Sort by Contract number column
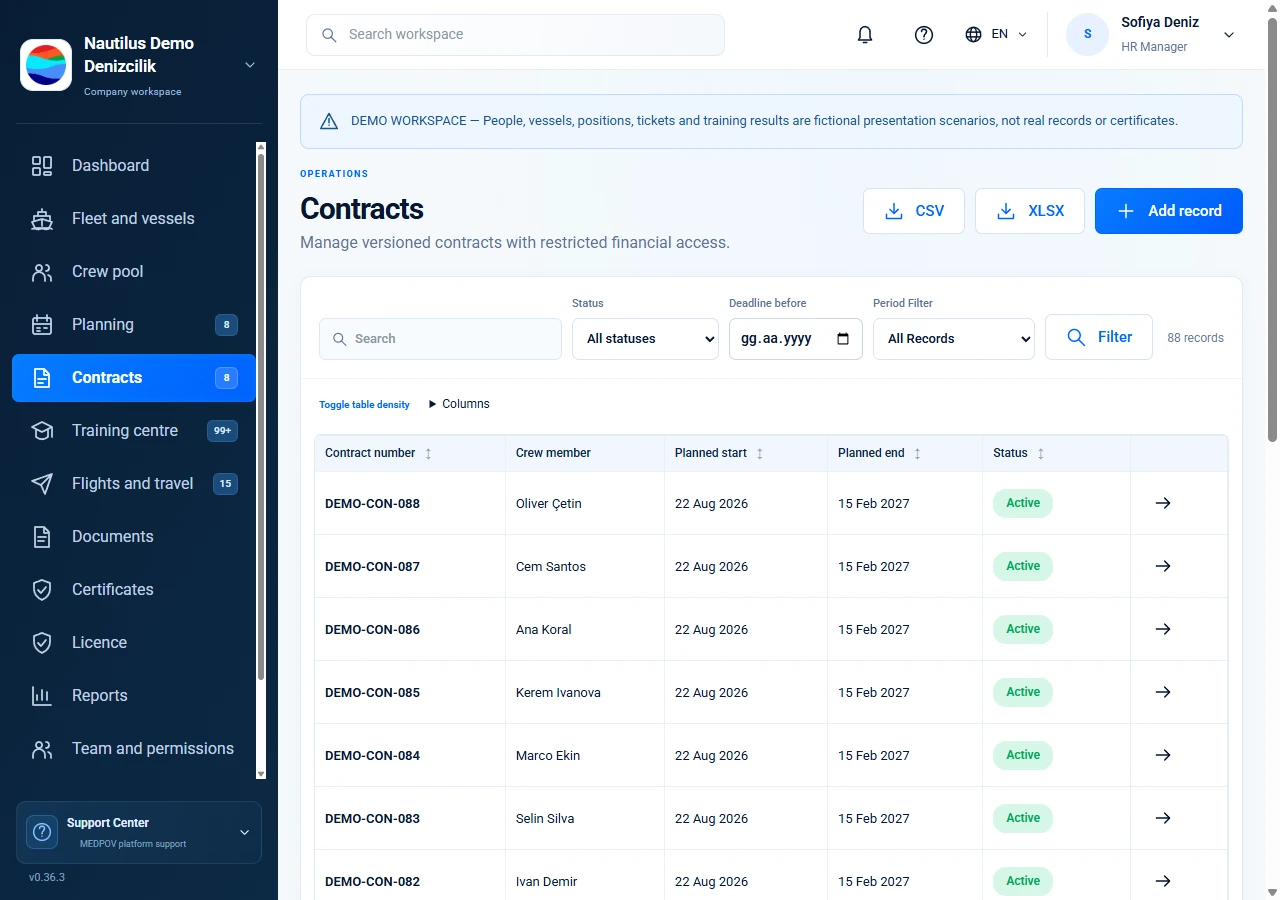Viewport: 1280px width, 900px height. [379, 453]
